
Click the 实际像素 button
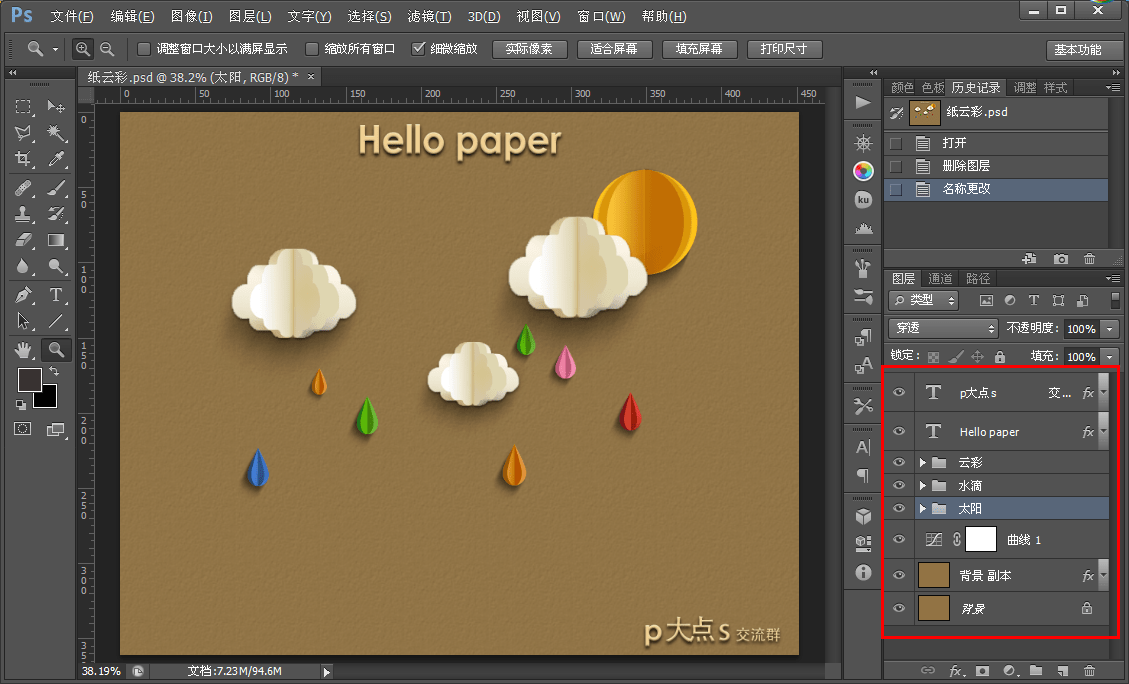coord(529,49)
